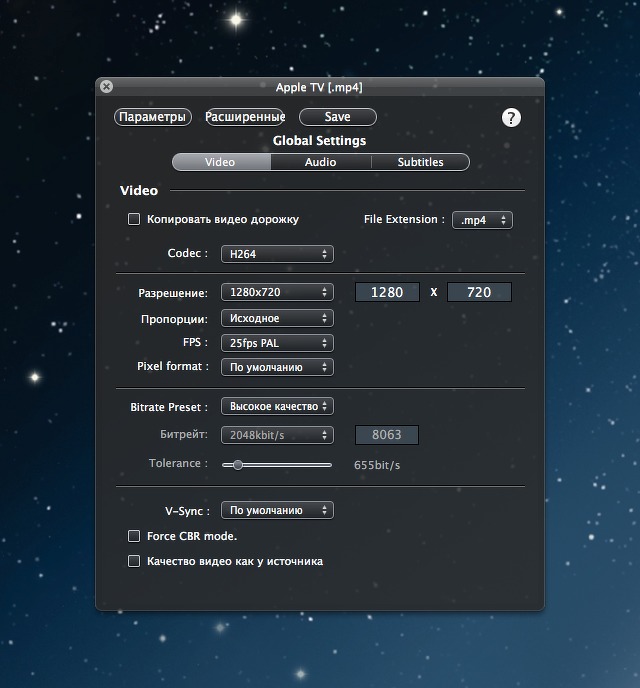Open the help question mark icon
Viewport: 640px width, 688px height.
point(511,118)
